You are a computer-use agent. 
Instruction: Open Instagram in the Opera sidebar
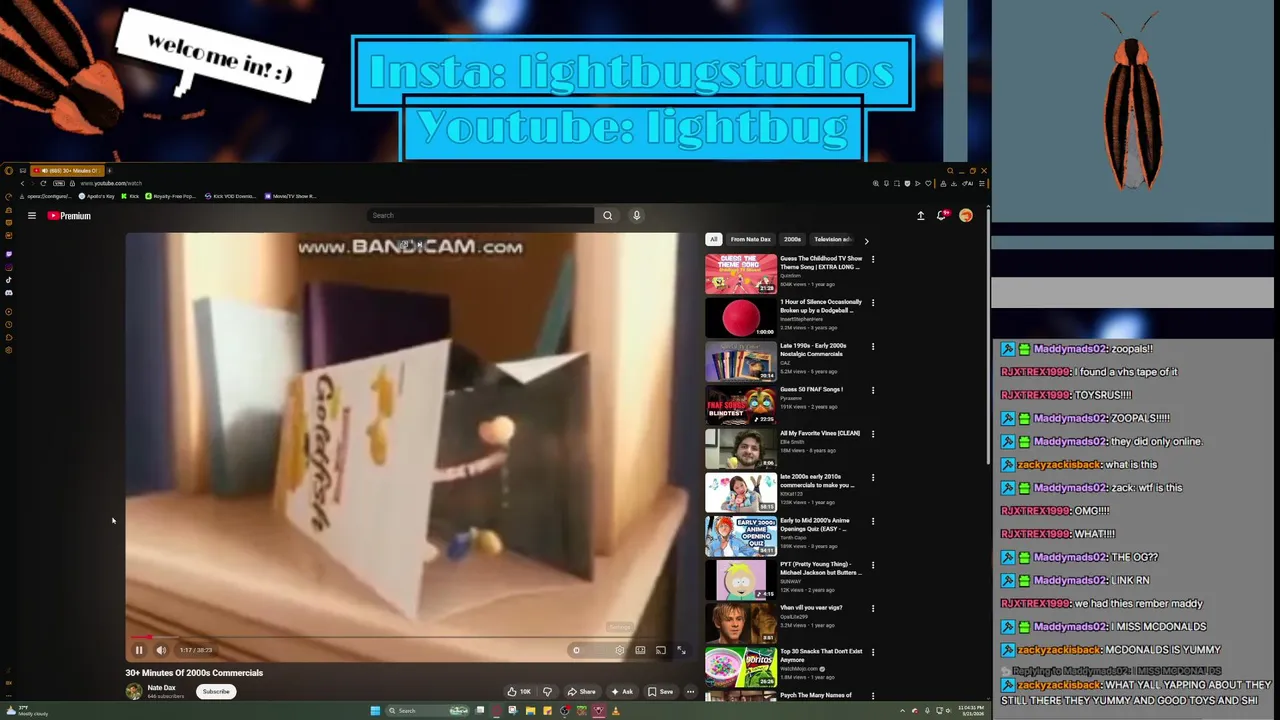9,267
